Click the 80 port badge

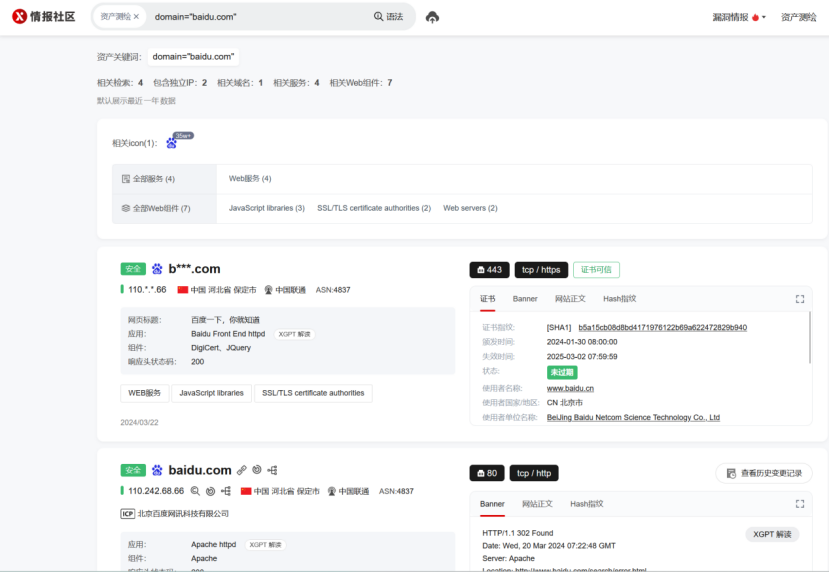[x=487, y=473]
